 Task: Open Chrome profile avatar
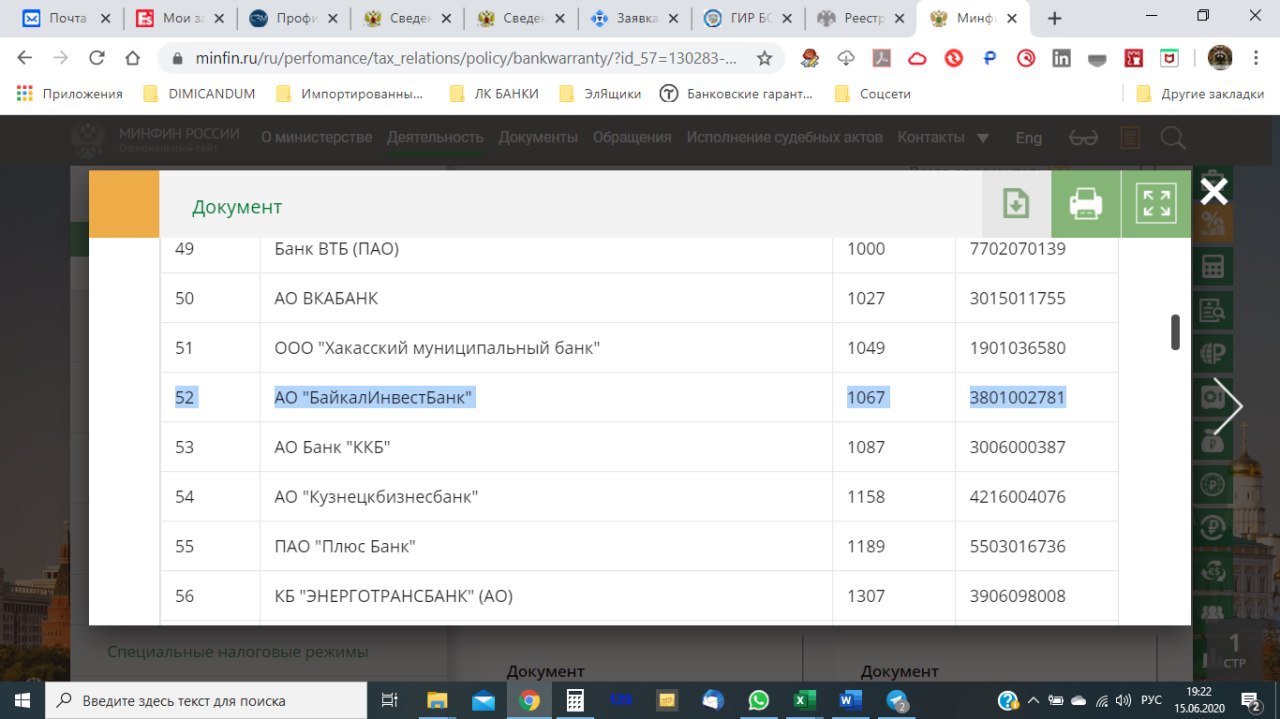pyautogui.click(x=1219, y=58)
